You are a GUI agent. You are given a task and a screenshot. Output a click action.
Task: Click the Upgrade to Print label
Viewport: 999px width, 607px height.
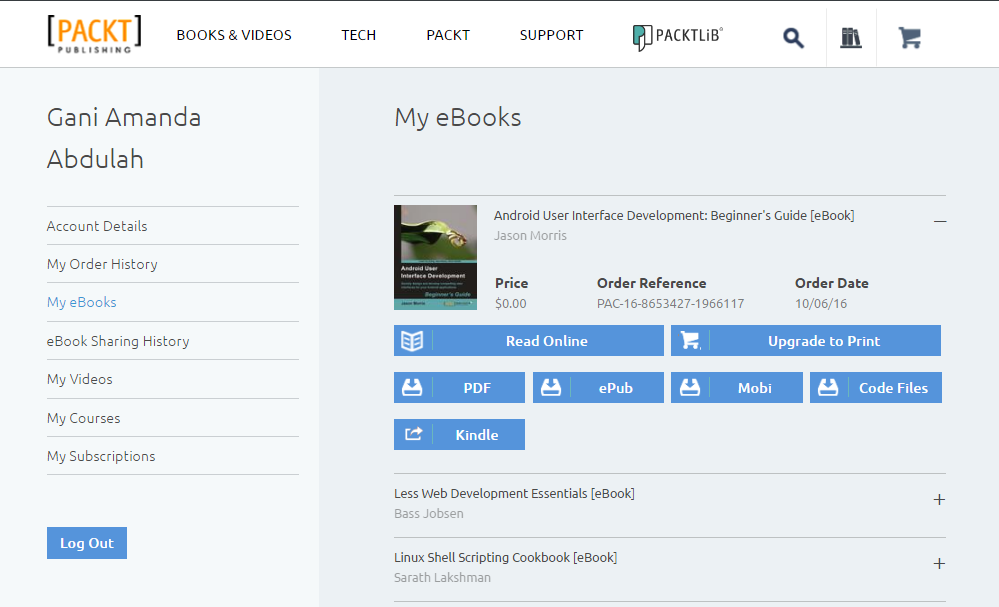coord(824,341)
